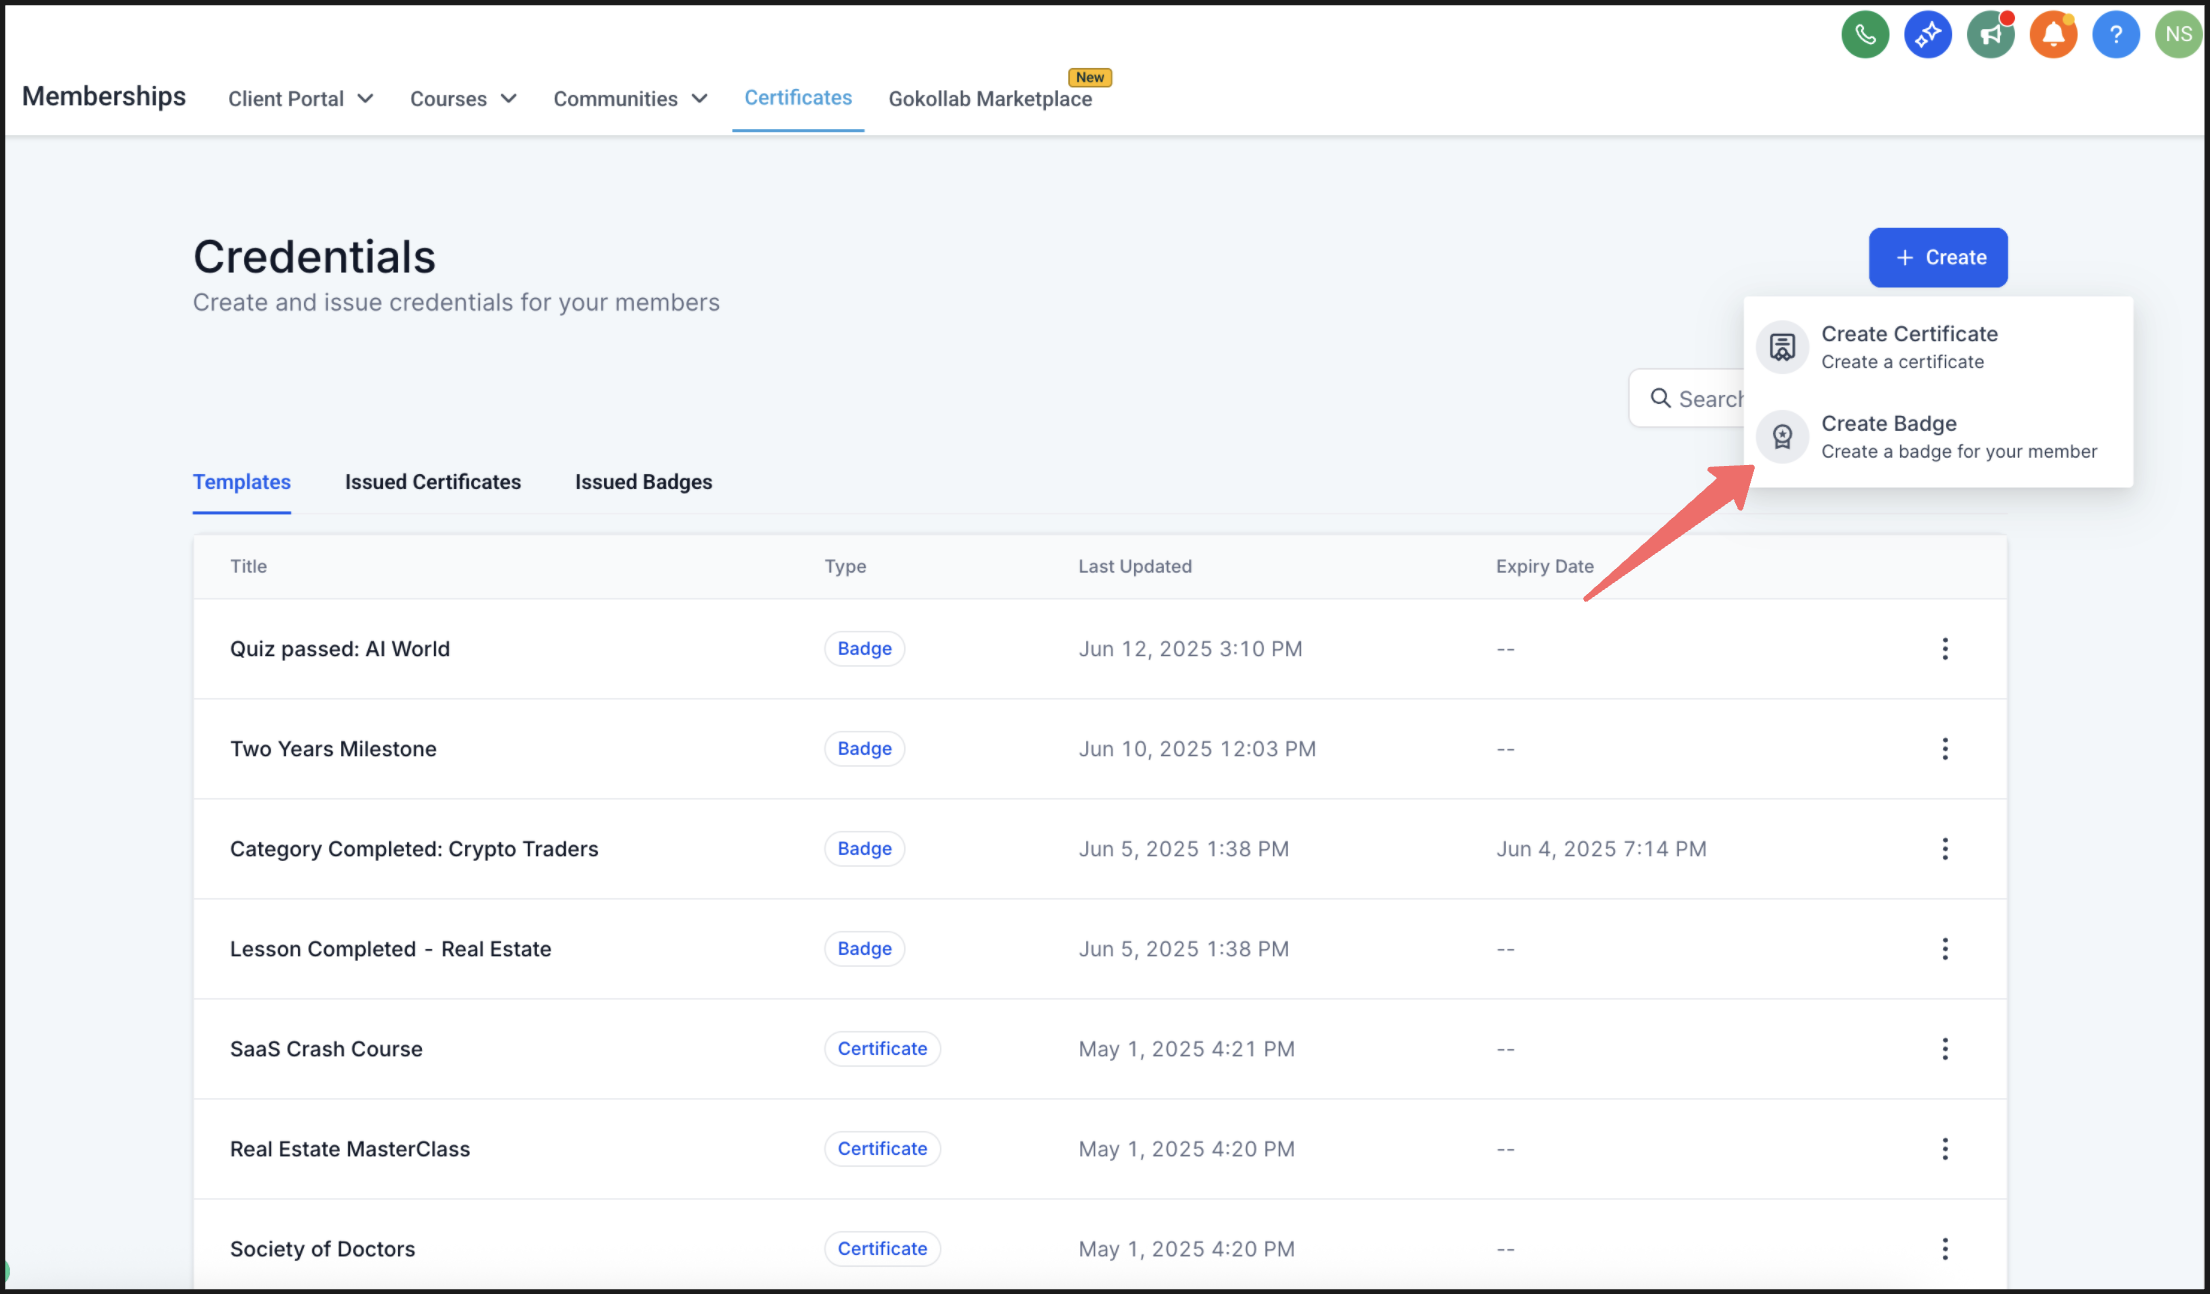
Task: Switch to the Issued Badges tab
Action: point(643,482)
